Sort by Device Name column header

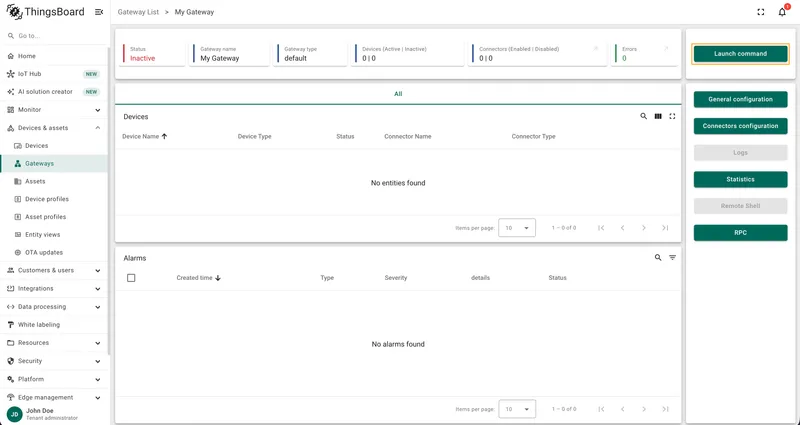pyautogui.click(x=144, y=137)
